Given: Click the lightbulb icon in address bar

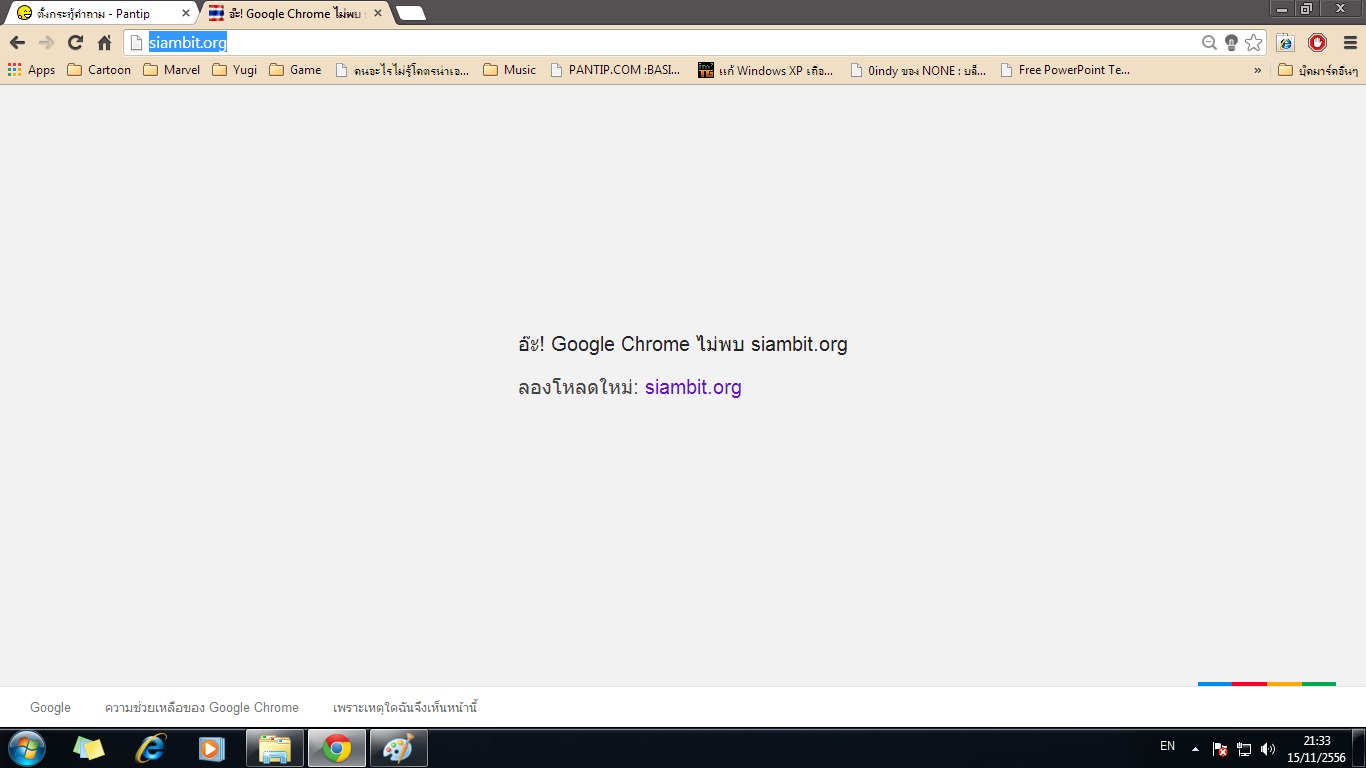Looking at the screenshot, I should tap(1231, 42).
